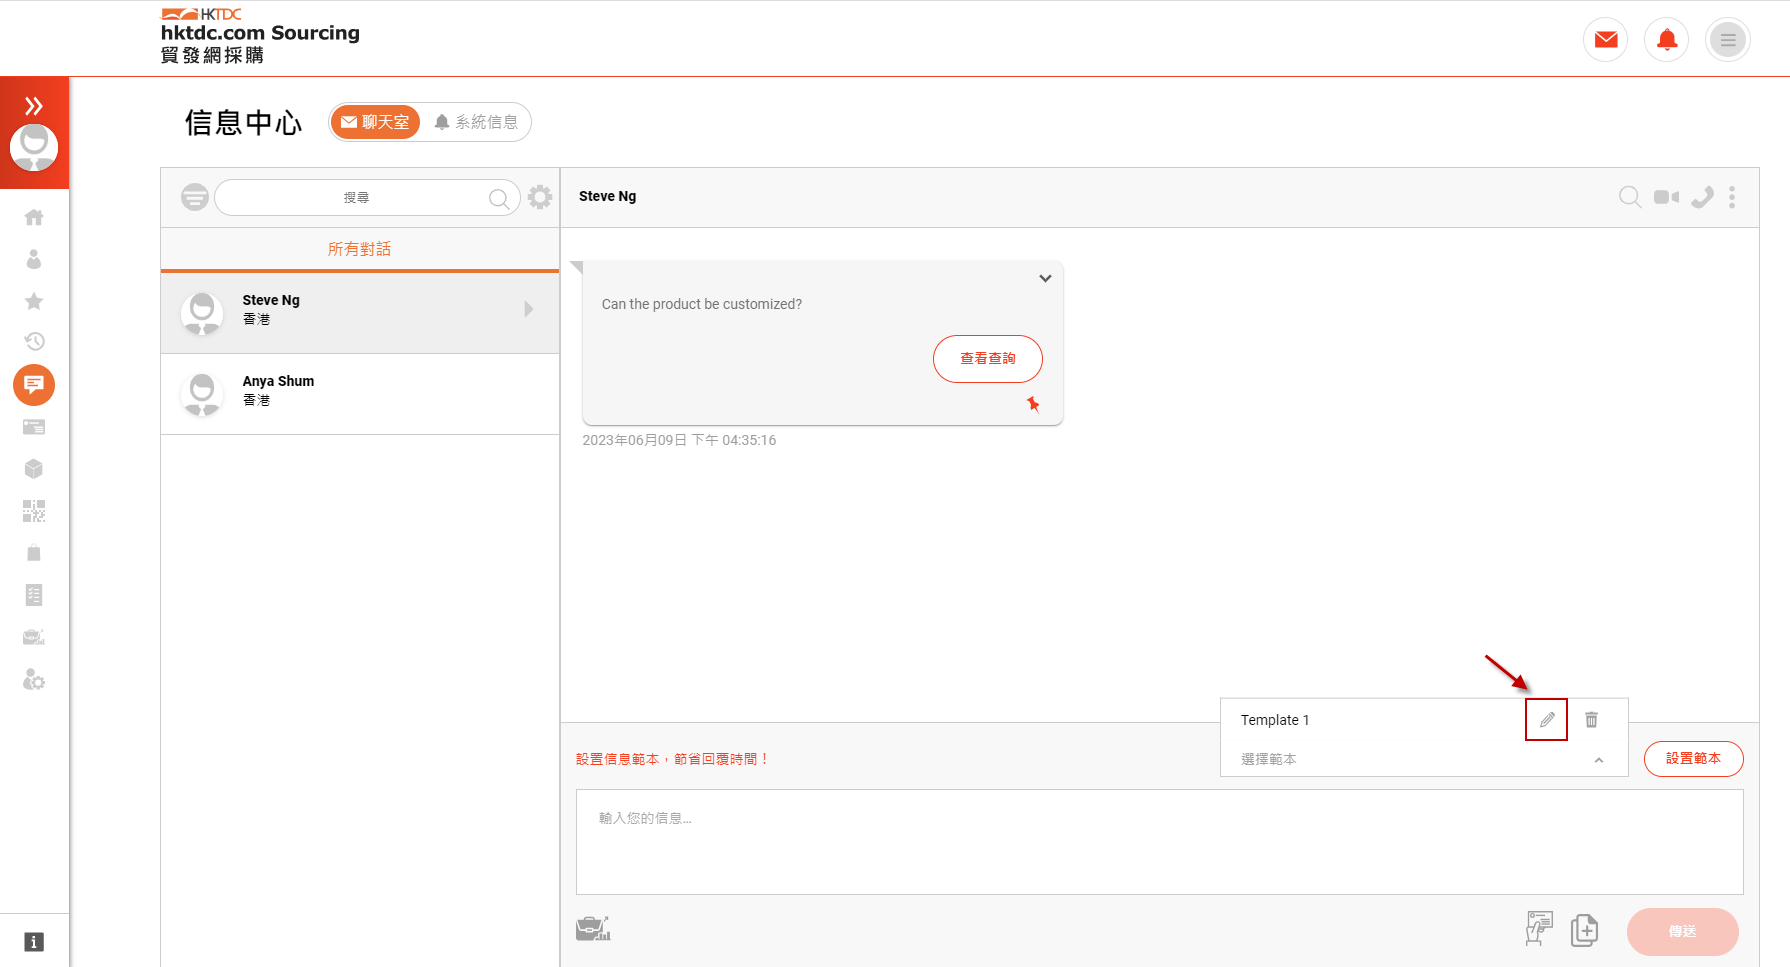Expand the left sidebar with the double-arrow
Image resolution: width=1790 pixels, height=967 pixels.
point(34,106)
